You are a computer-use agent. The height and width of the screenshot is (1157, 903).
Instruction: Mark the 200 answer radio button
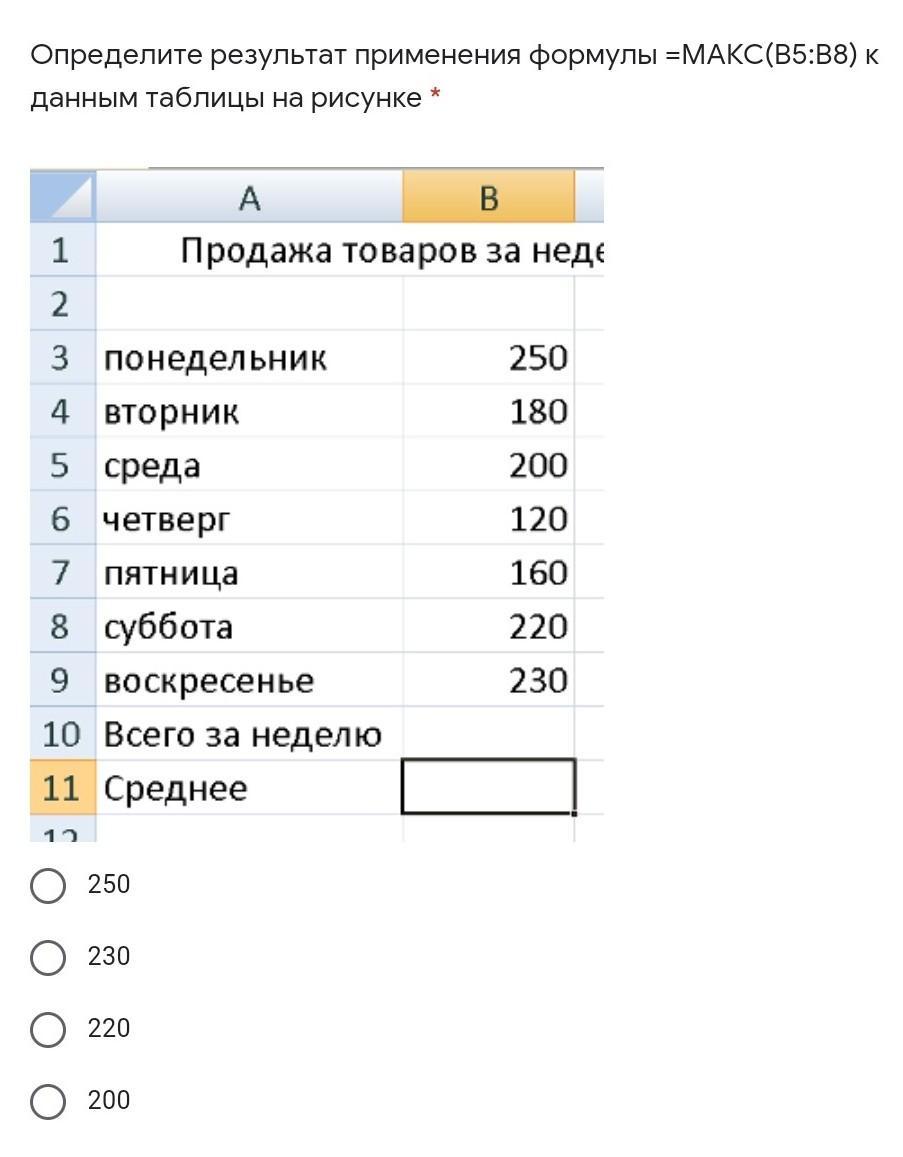[48, 1101]
